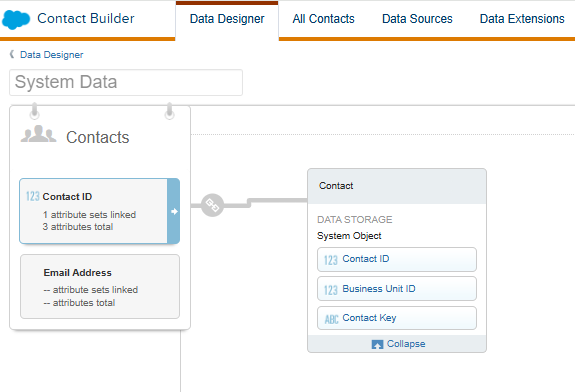The image size is (575, 392).
Task: Click the Data Designer breadcrumb link
Action: point(52,55)
